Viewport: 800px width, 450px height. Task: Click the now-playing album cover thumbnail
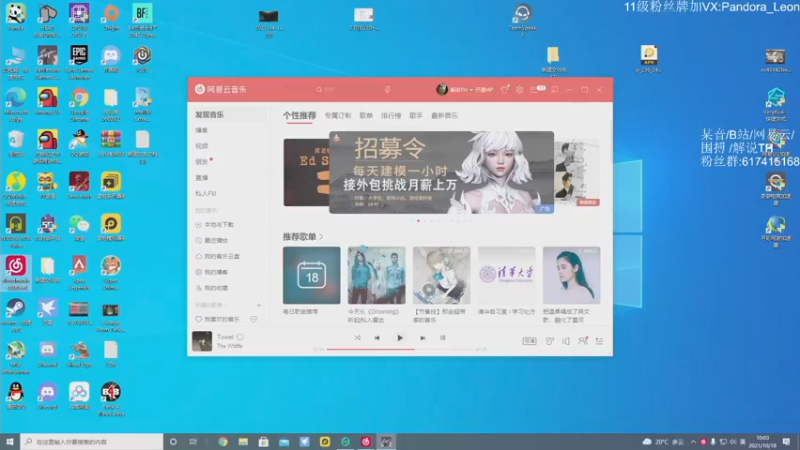point(202,341)
